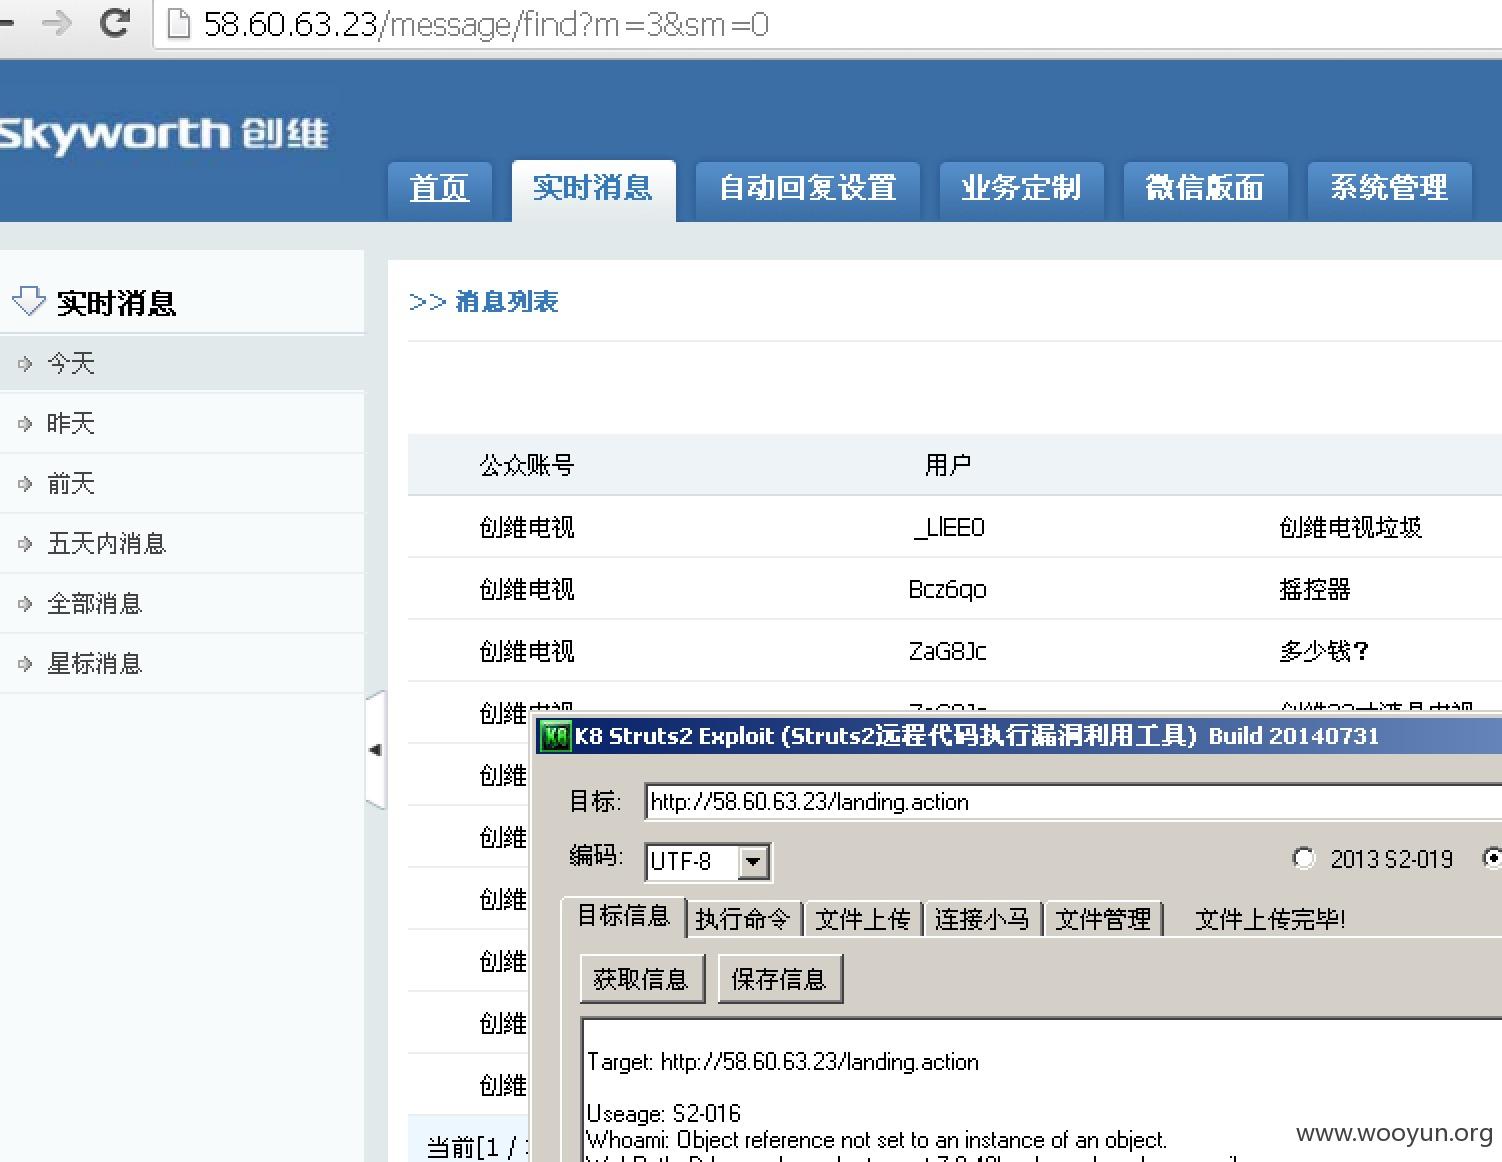The image size is (1502, 1162).
Task: Click the 获取信息 button
Action: pyautogui.click(x=641, y=979)
